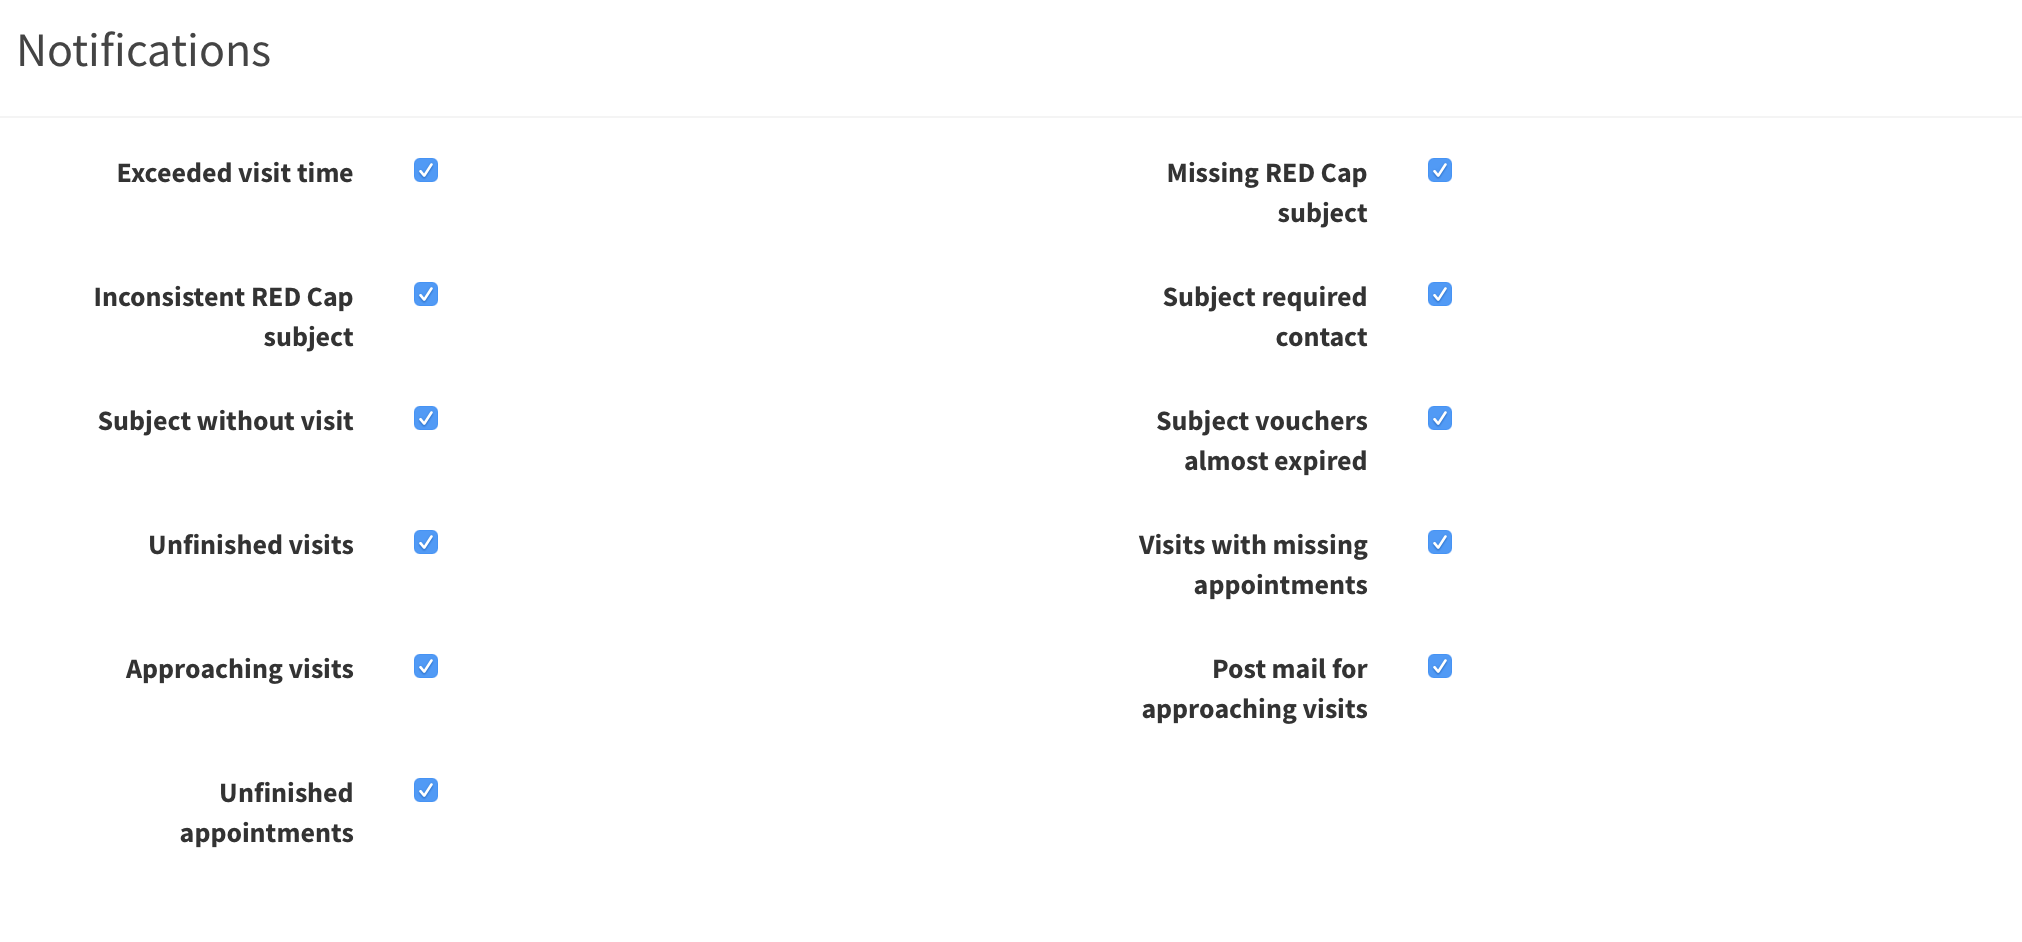This screenshot has height=942, width=2022.
Task: Click the 'Unfinished visits' label text
Action: [251, 545]
